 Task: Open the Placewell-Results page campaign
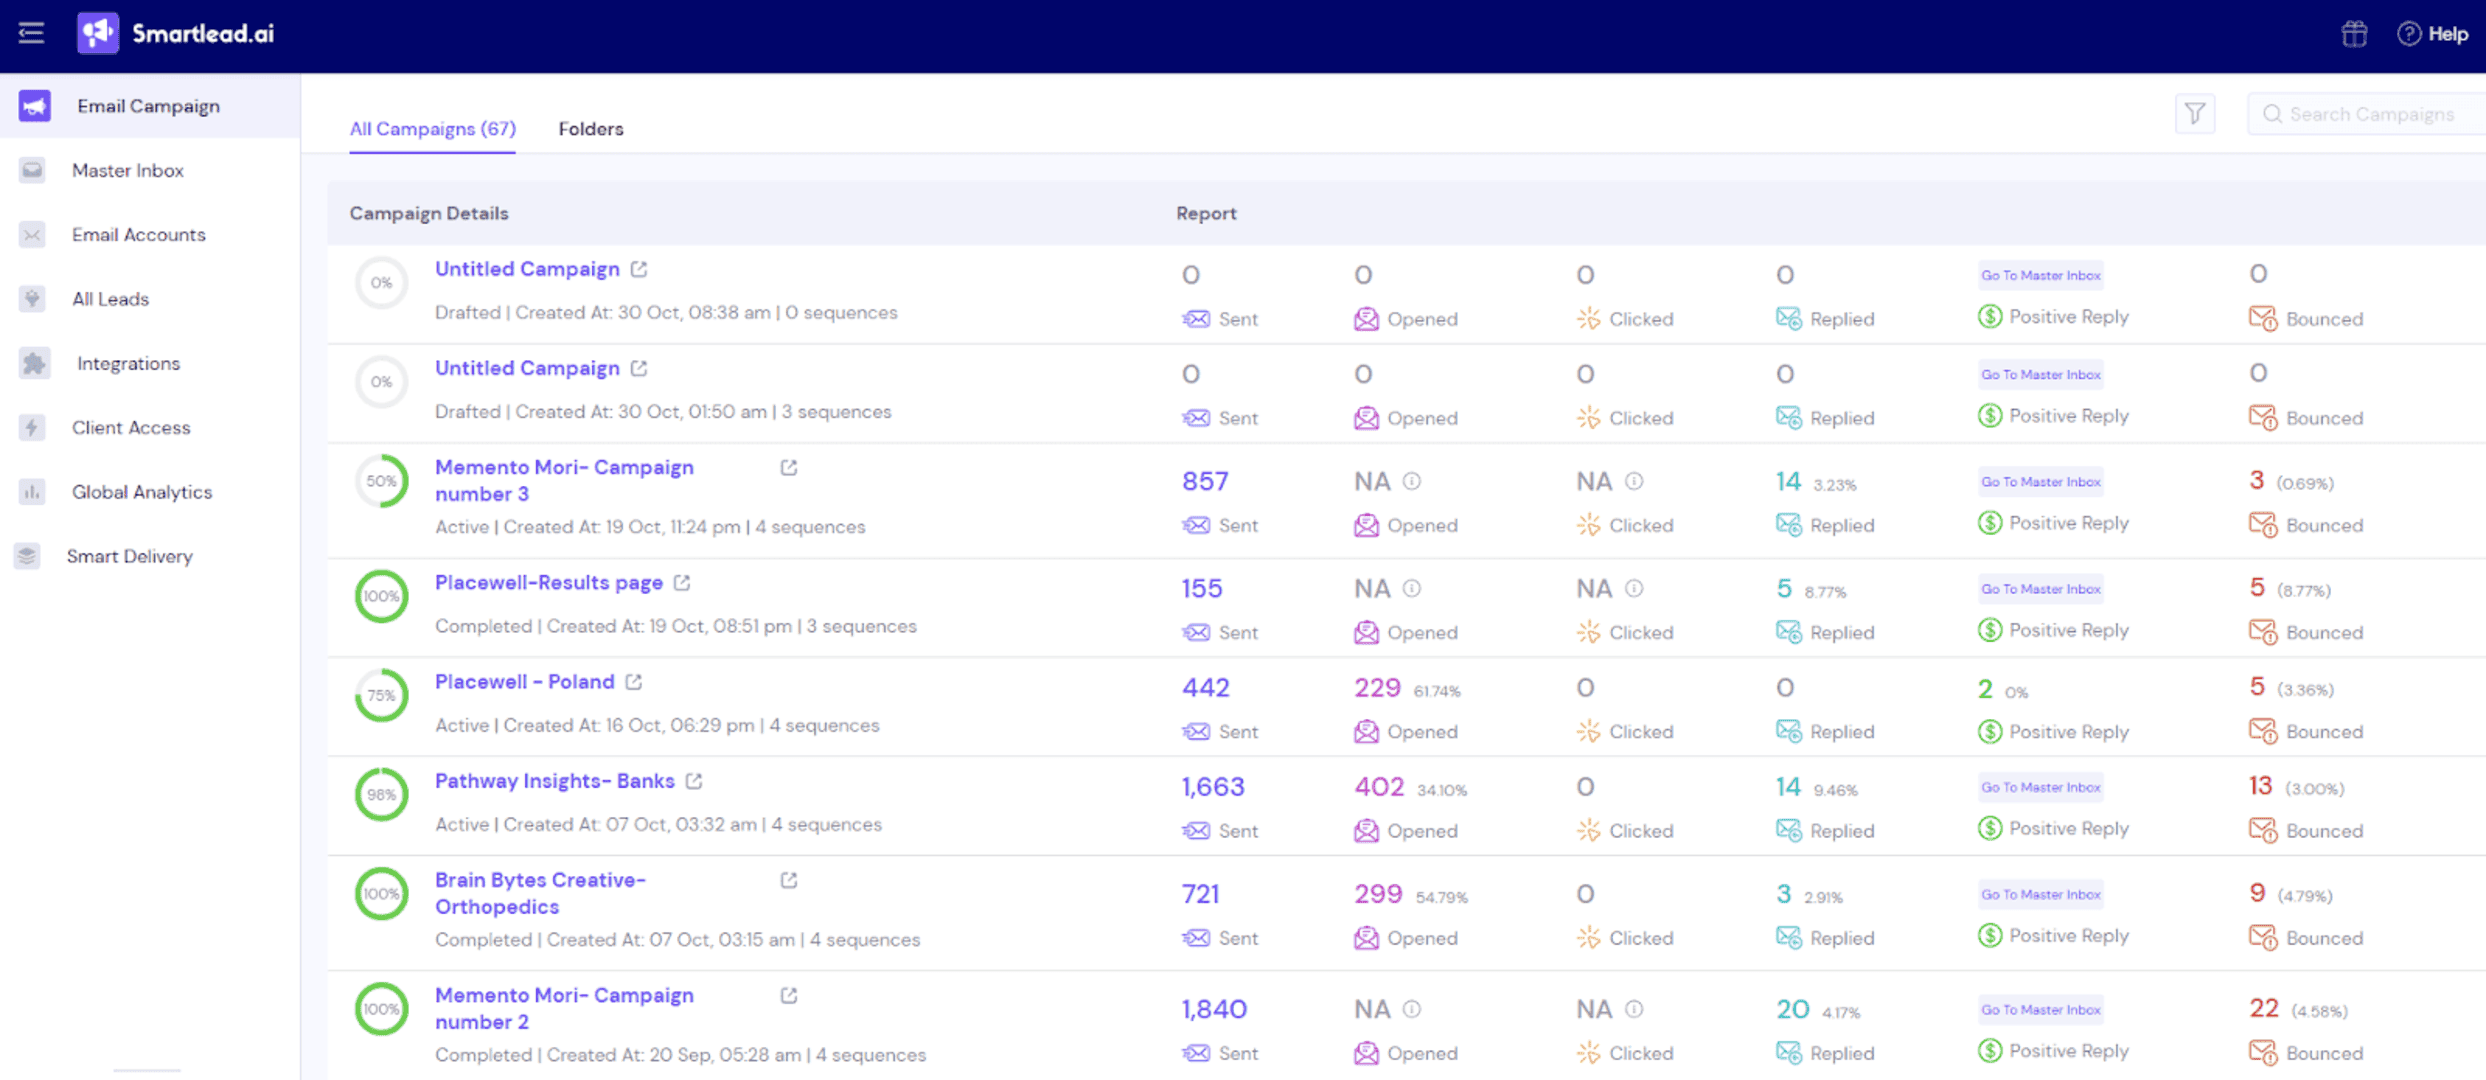point(548,582)
